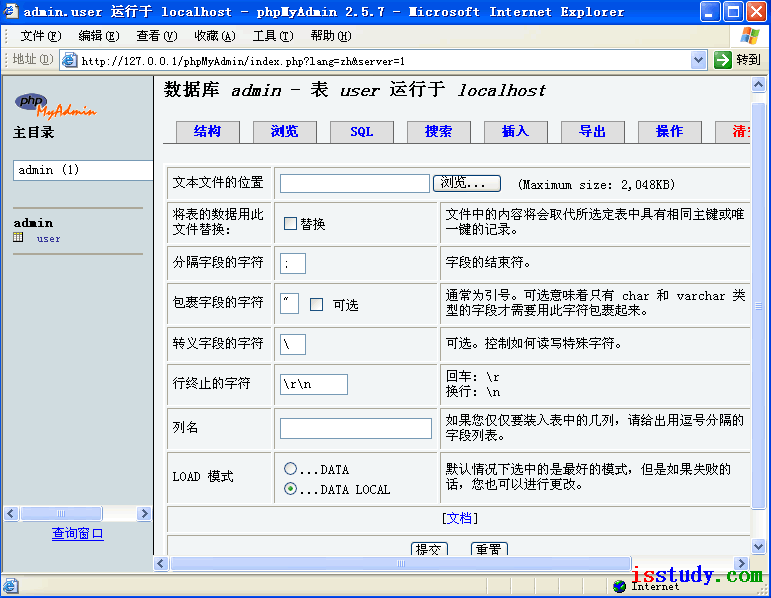Click the green Go arrow button
Image resolution: width=771 pixels, height=598 pixels.
723,60
